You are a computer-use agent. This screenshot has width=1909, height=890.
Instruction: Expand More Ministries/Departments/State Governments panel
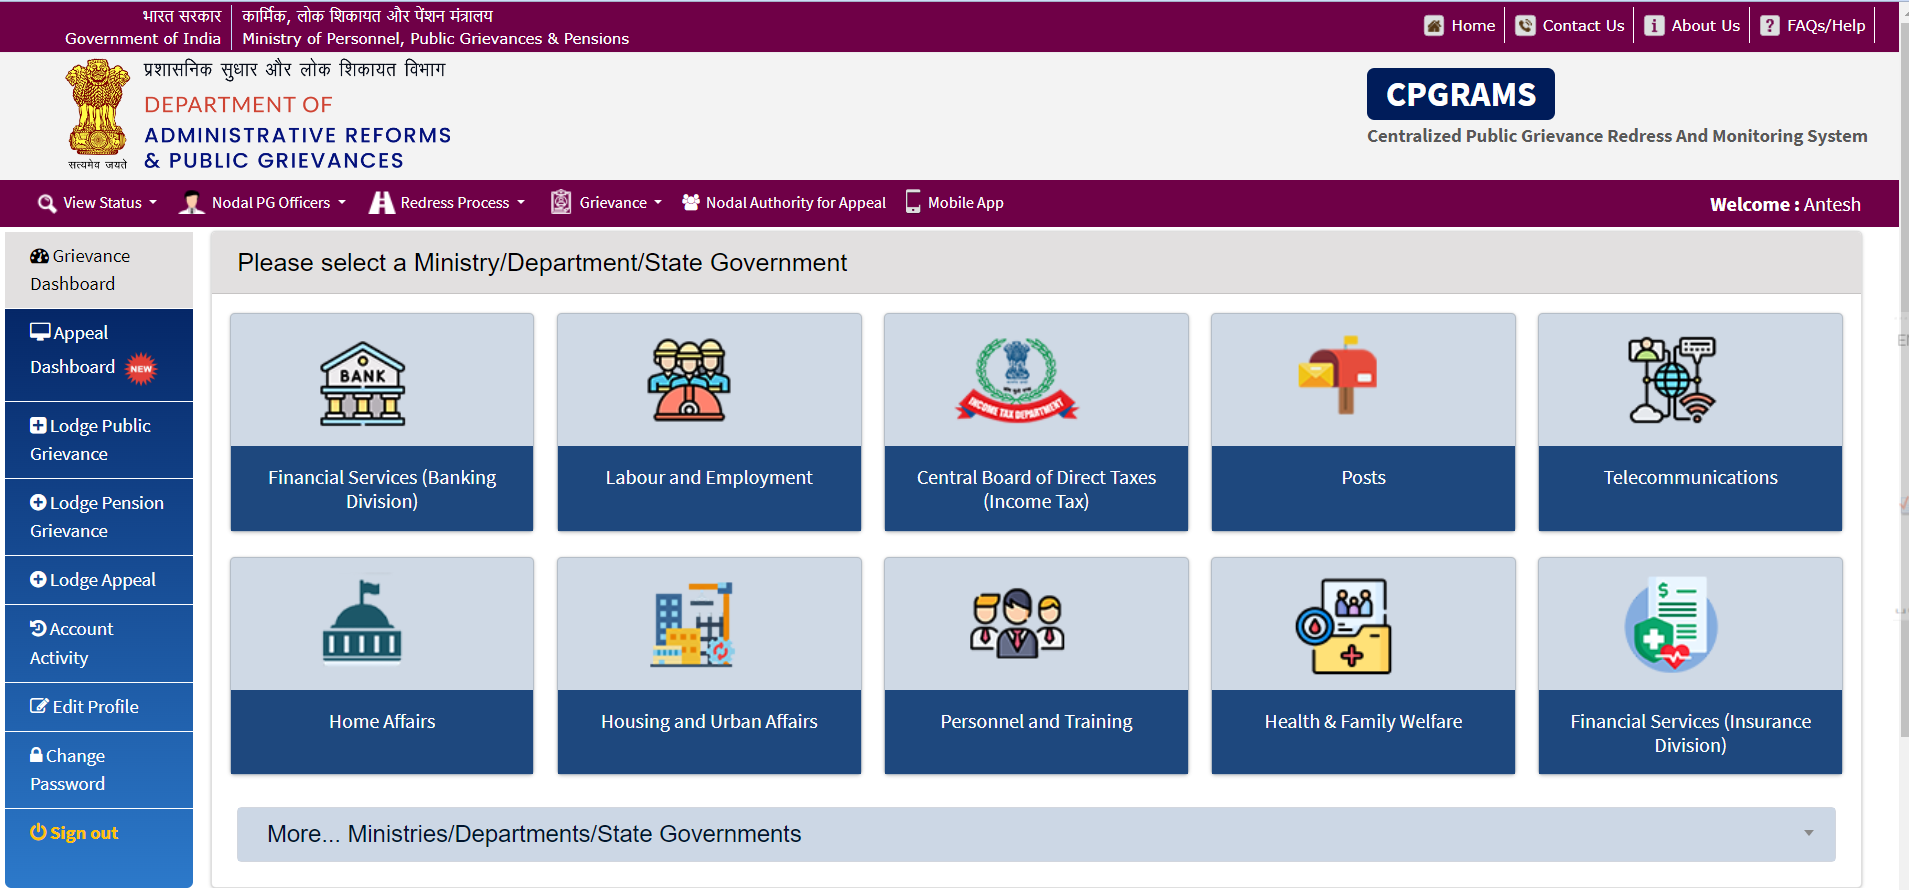click(x=1036, y=834)
